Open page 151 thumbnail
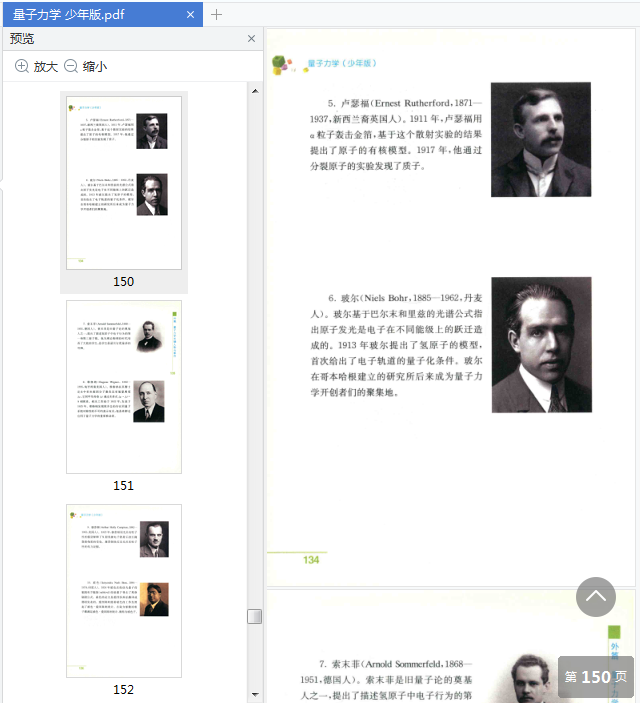 click(x=124, y=387)
